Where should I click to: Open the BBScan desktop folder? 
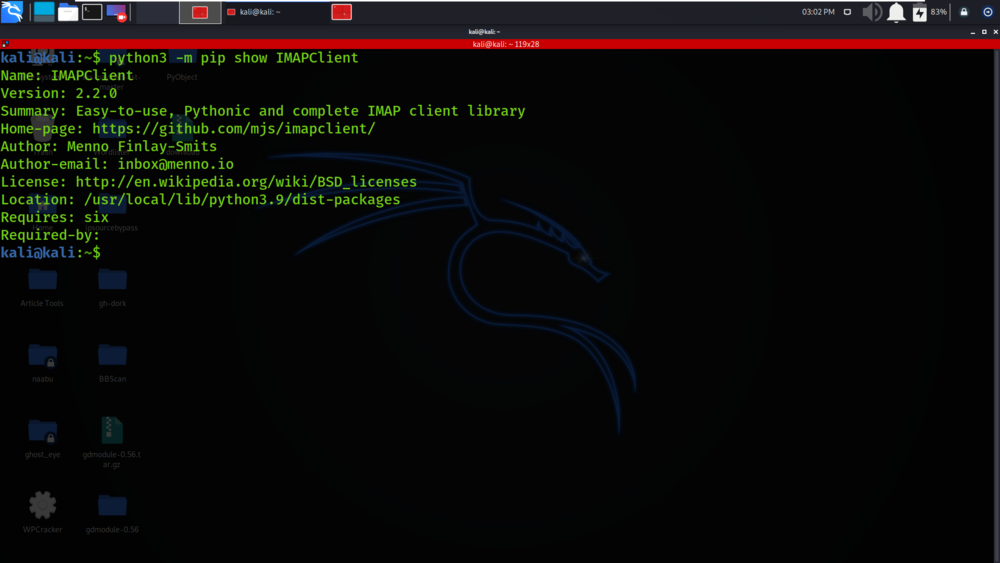coord(112,363)
